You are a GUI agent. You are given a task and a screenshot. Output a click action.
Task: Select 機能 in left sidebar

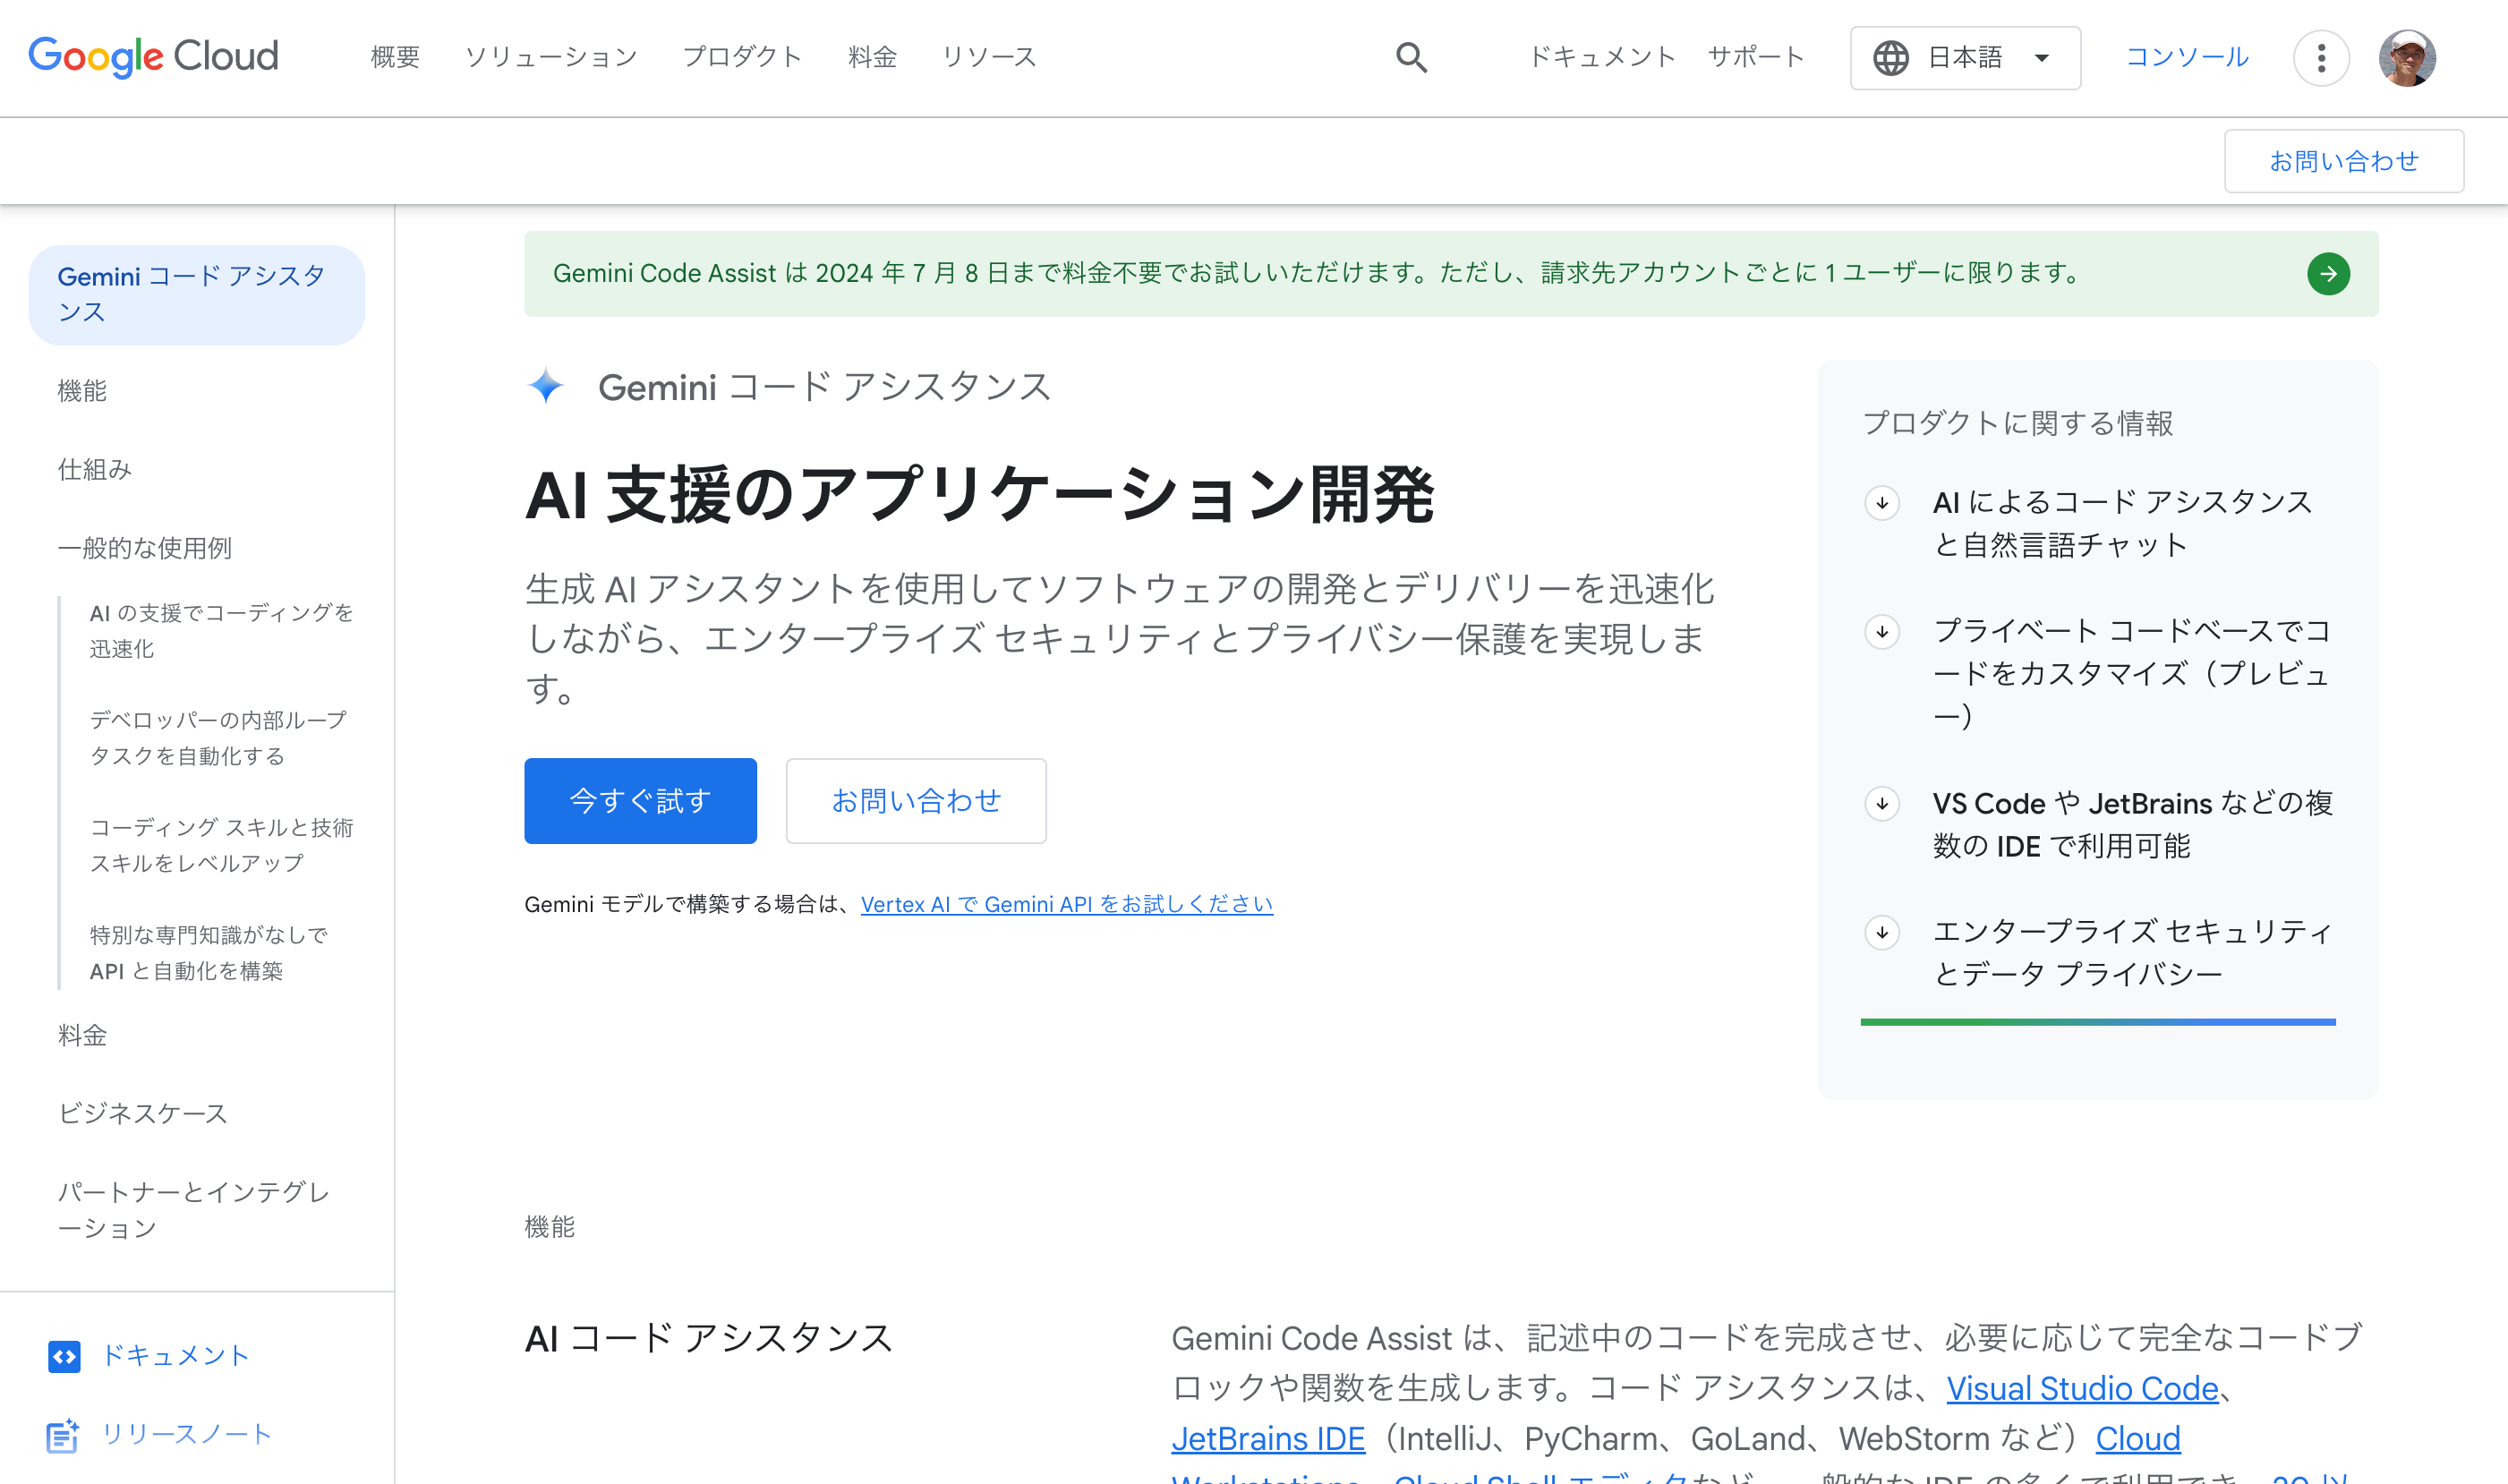click(82, 391)
